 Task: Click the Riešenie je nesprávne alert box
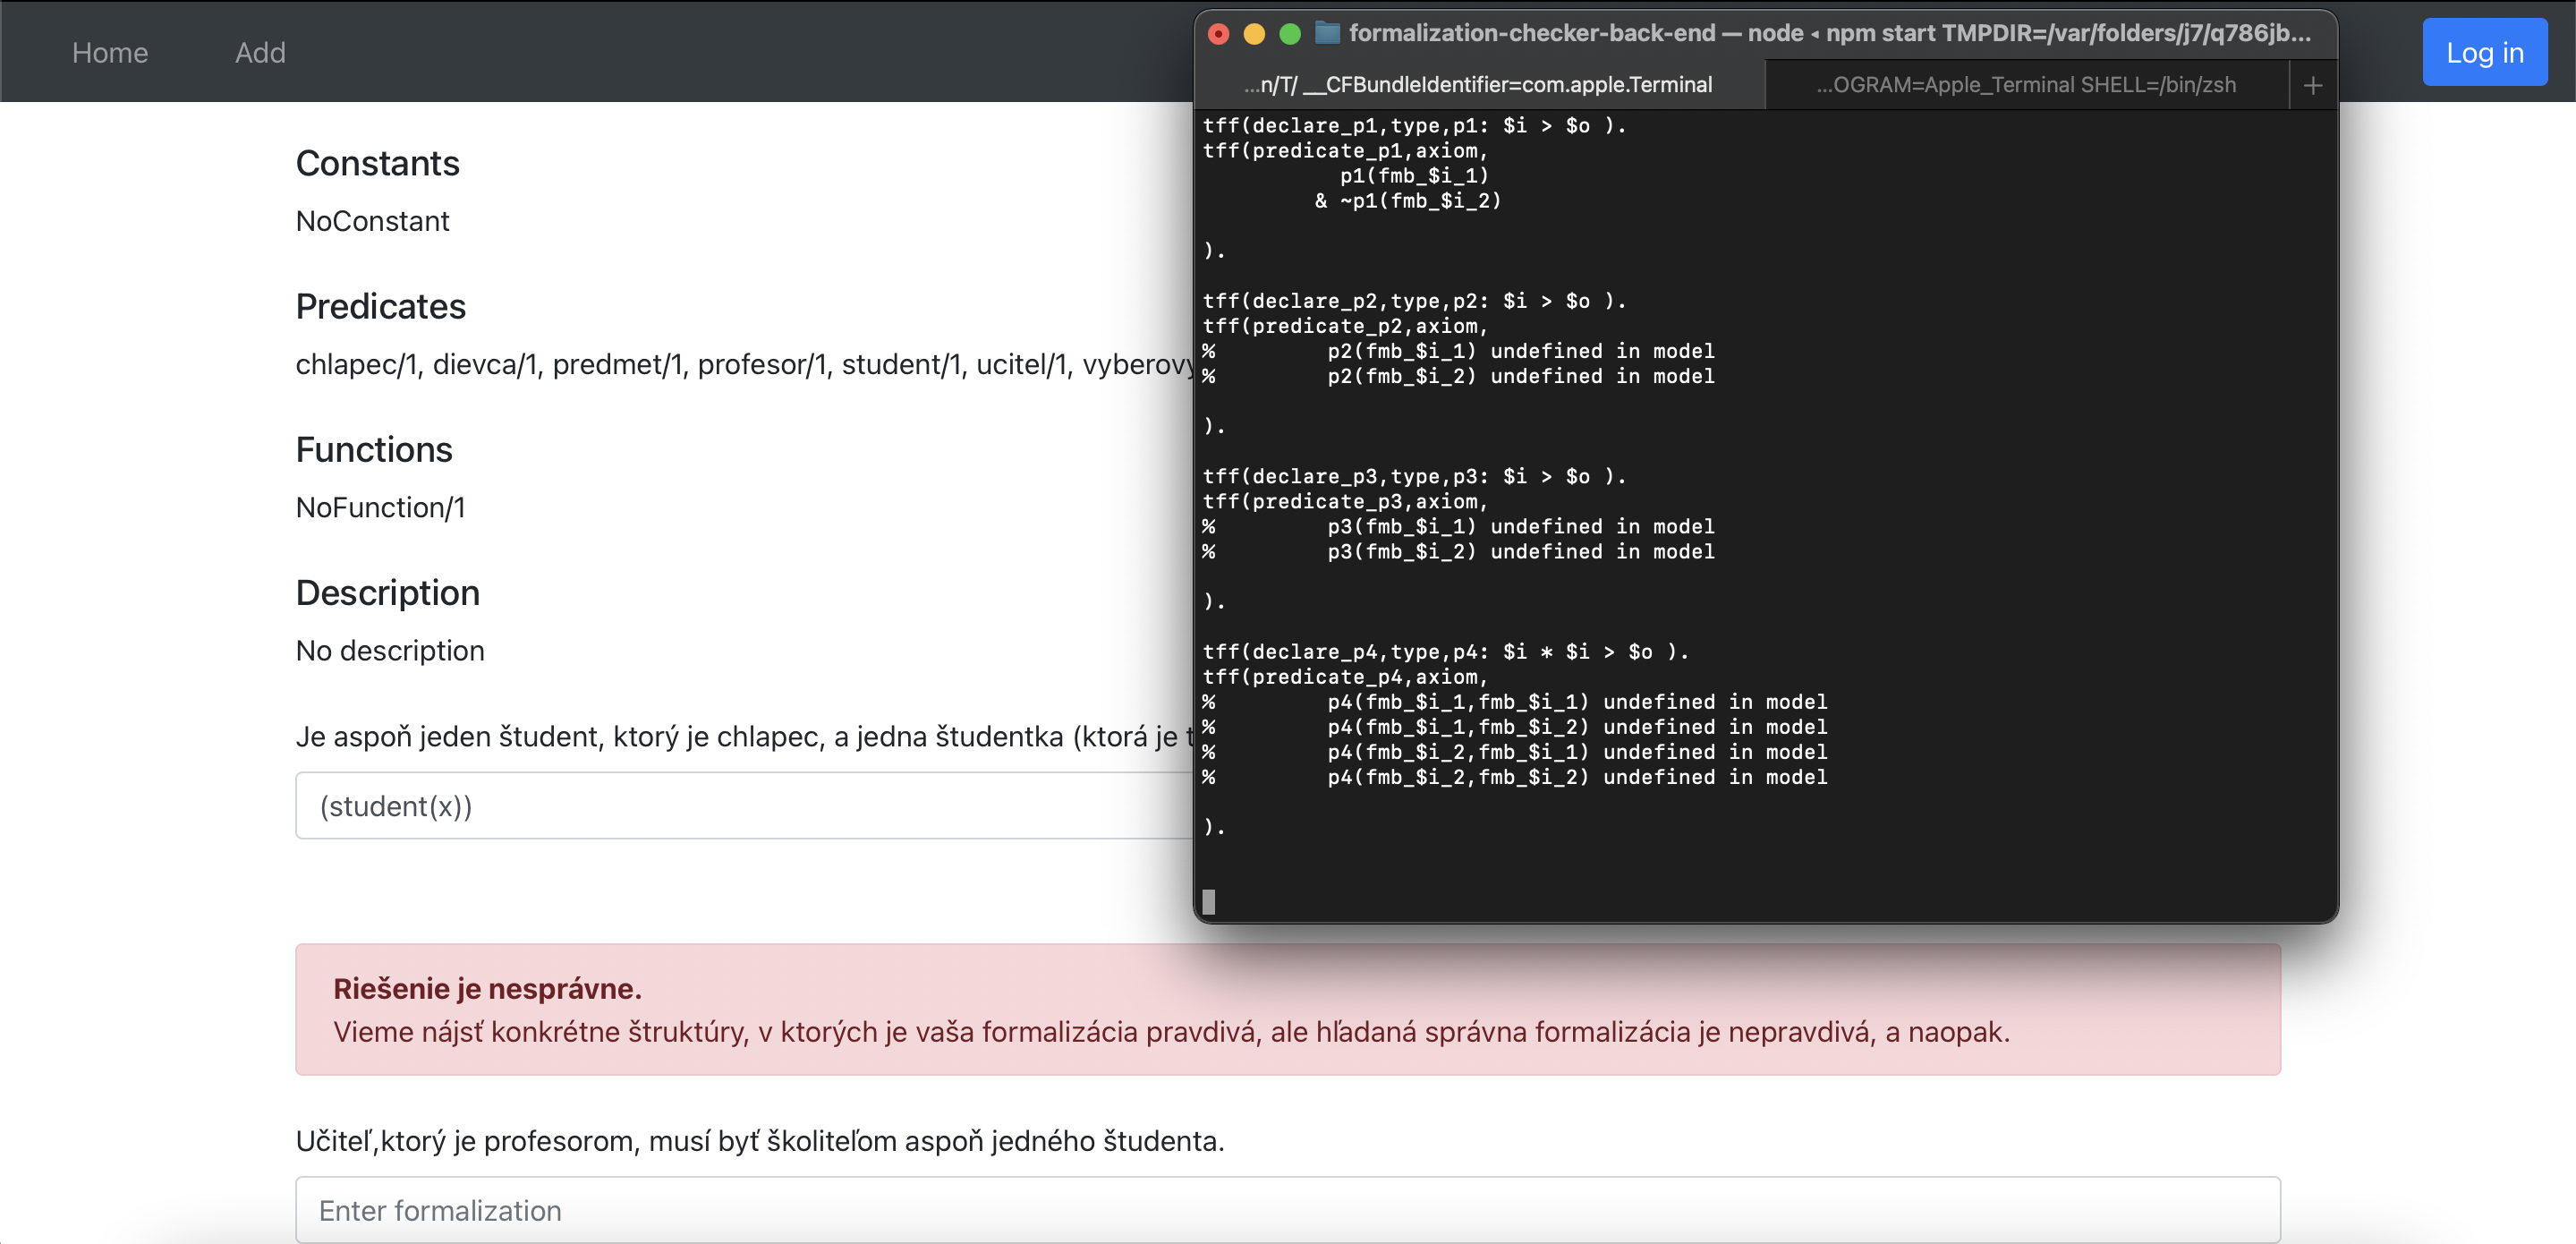1287,1009
